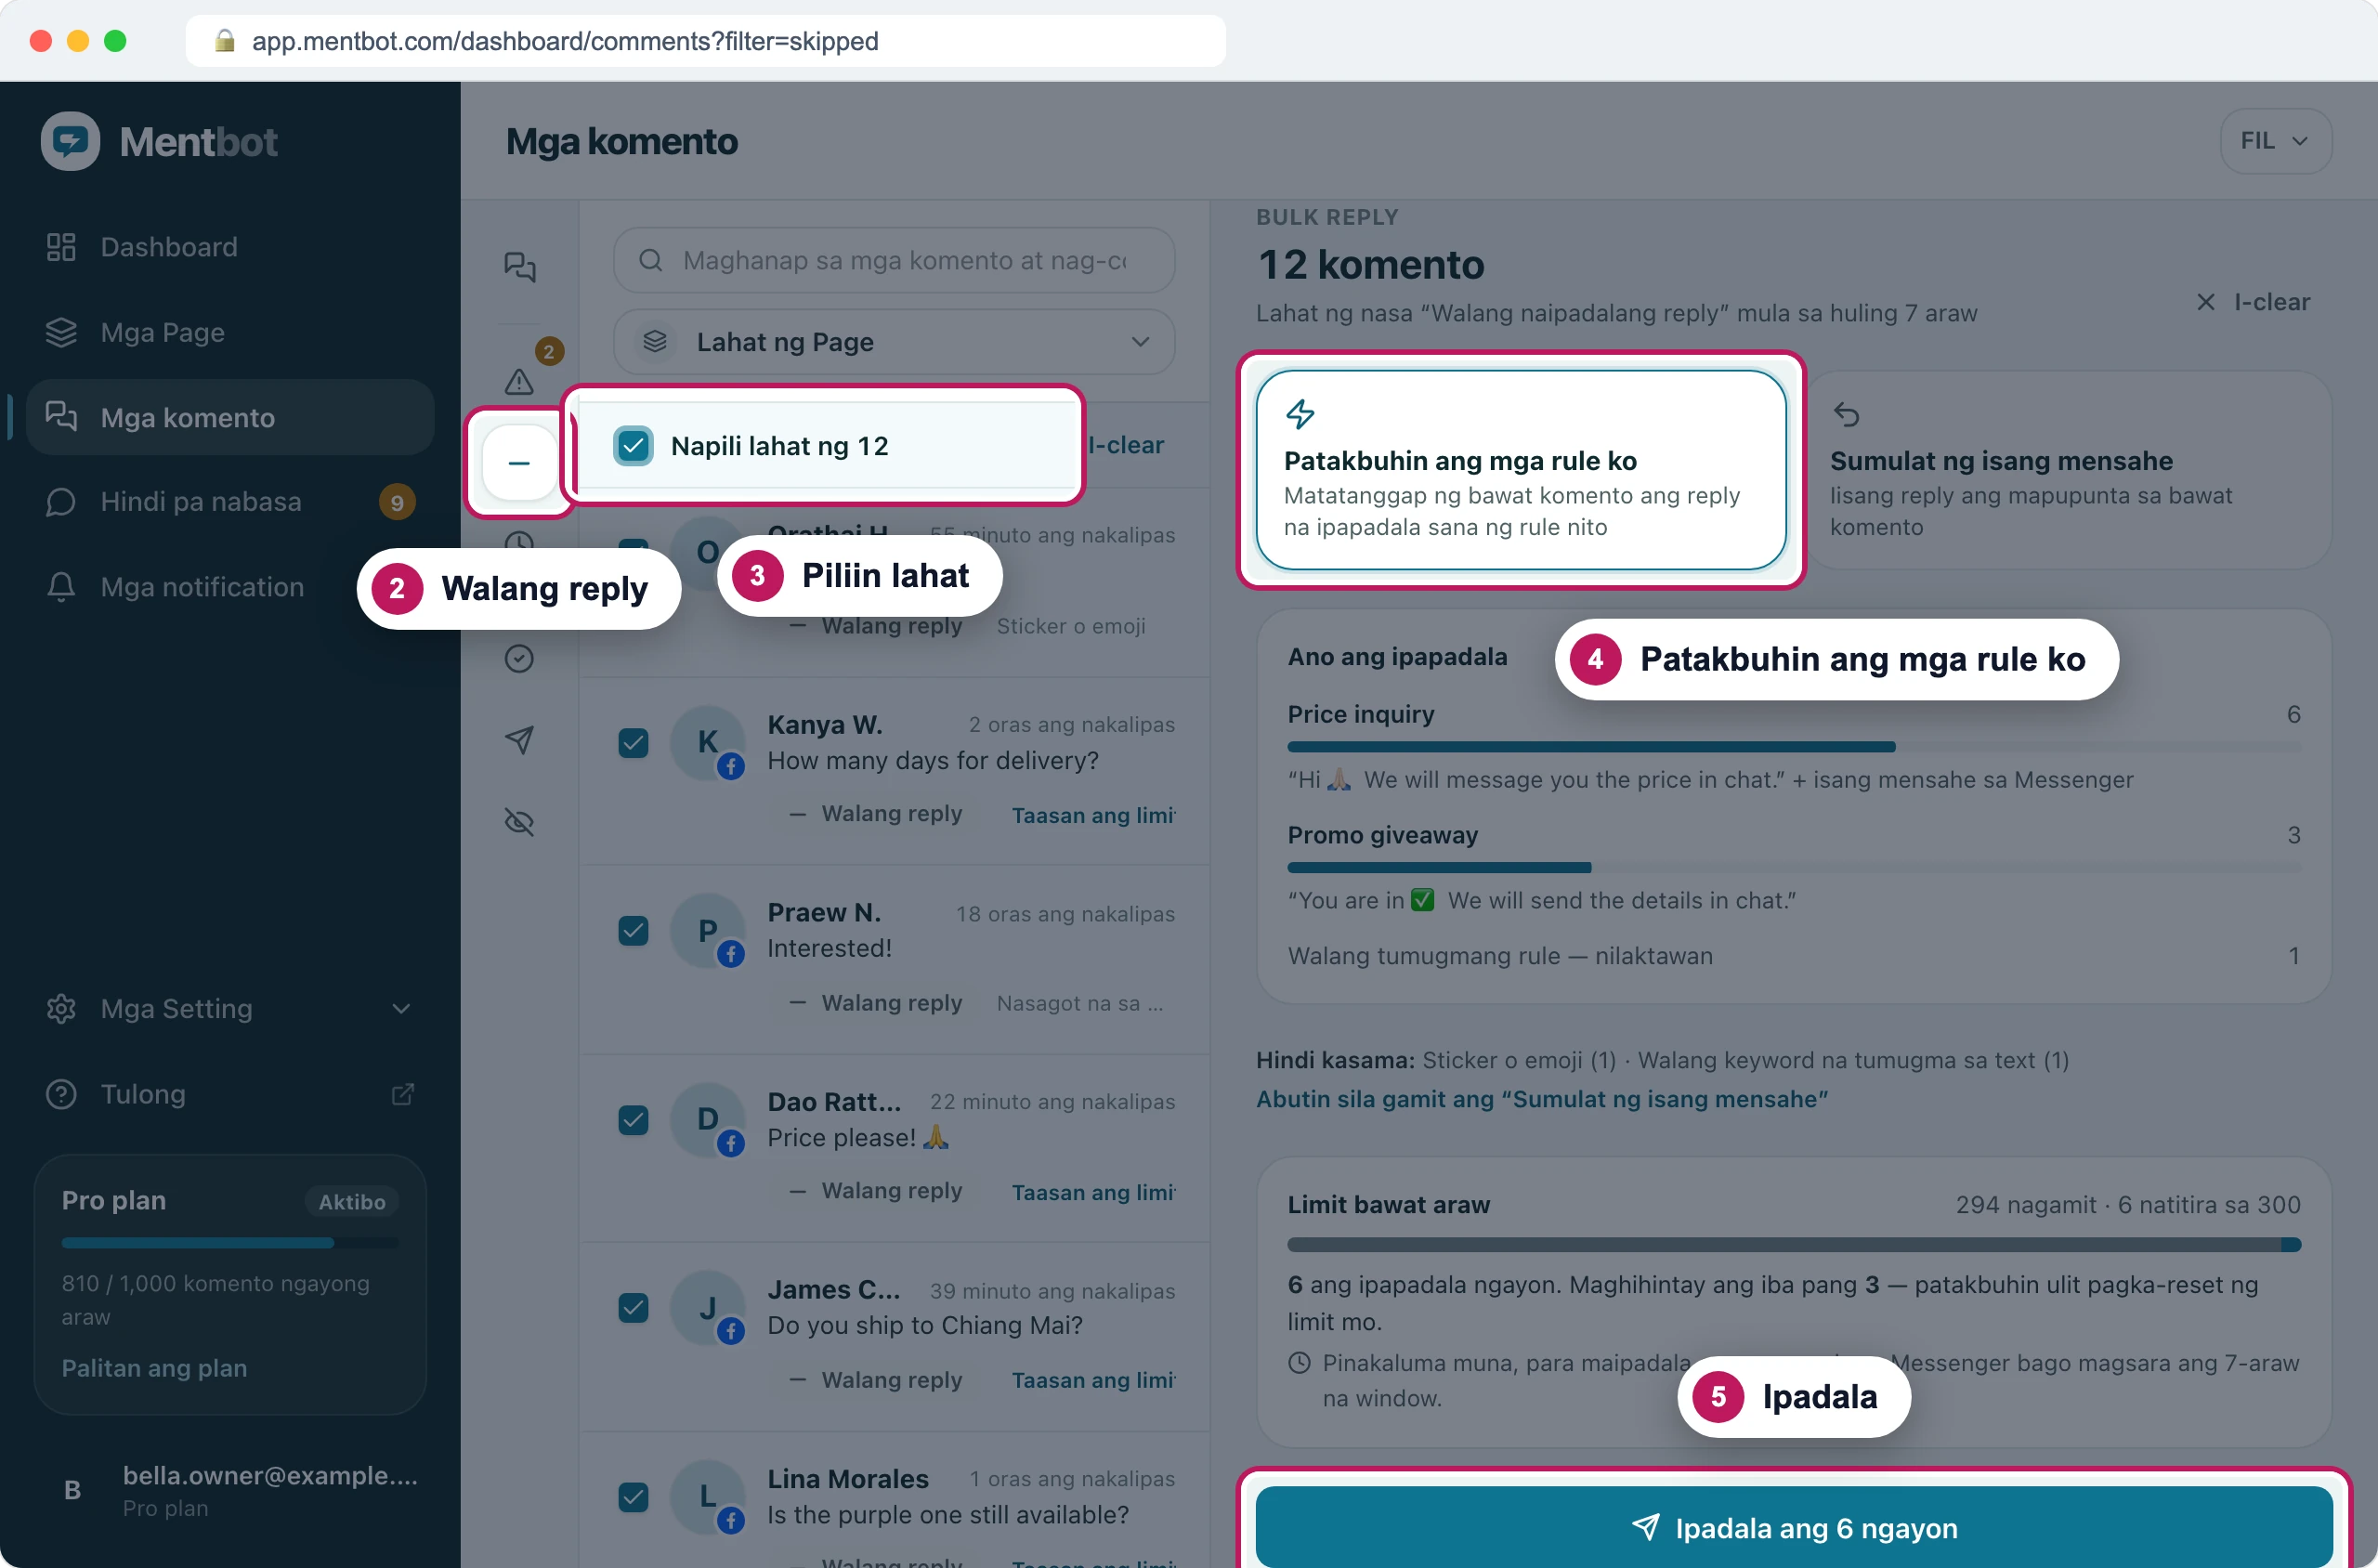Viewport: 2378px width, 1568px height.
Task: Open Hindi pa nabasa in sidebar
Action: [x=230, y=501]
